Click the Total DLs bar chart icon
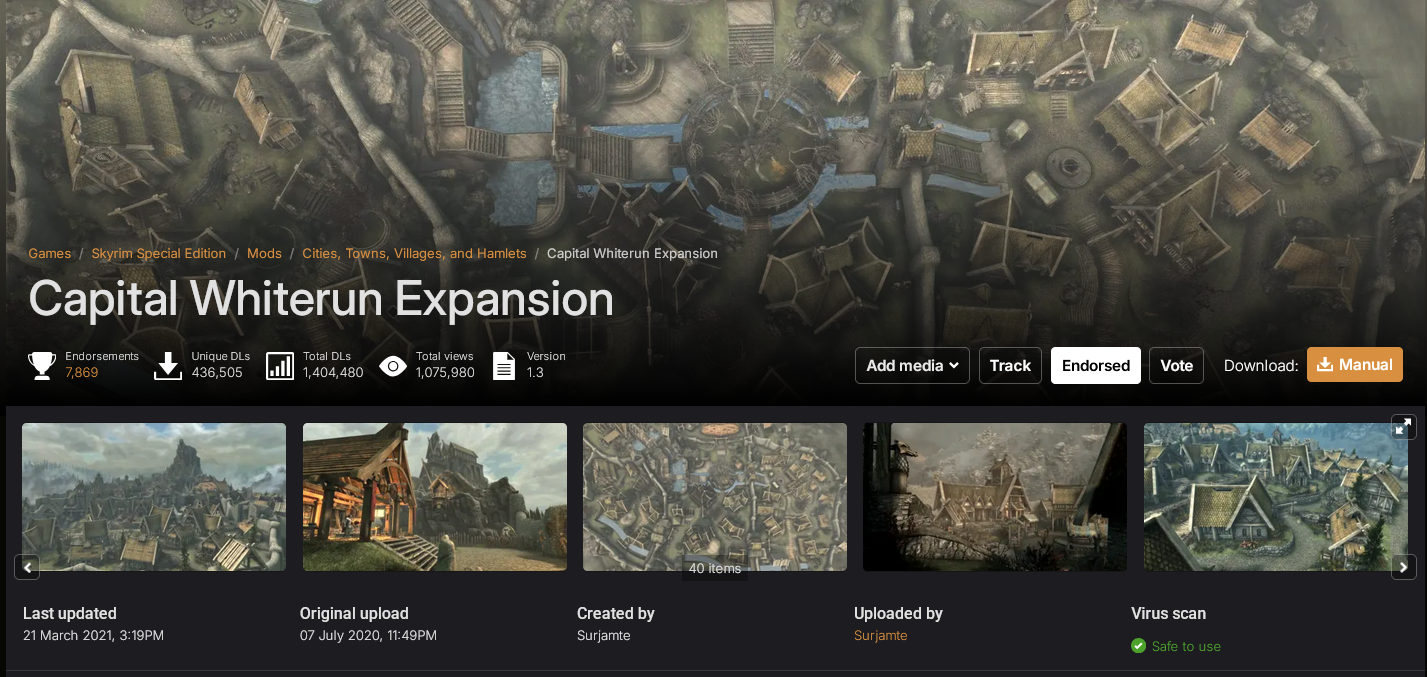 (x=280, y=366)
